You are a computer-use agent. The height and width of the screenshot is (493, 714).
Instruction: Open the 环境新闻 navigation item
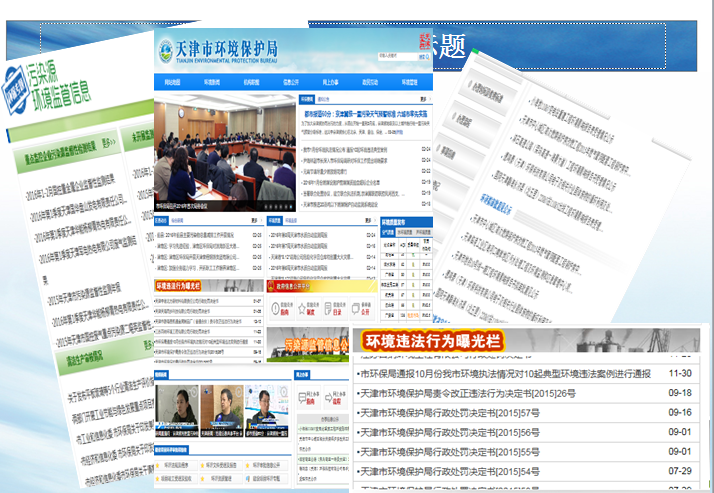click(x=212, y=82)
